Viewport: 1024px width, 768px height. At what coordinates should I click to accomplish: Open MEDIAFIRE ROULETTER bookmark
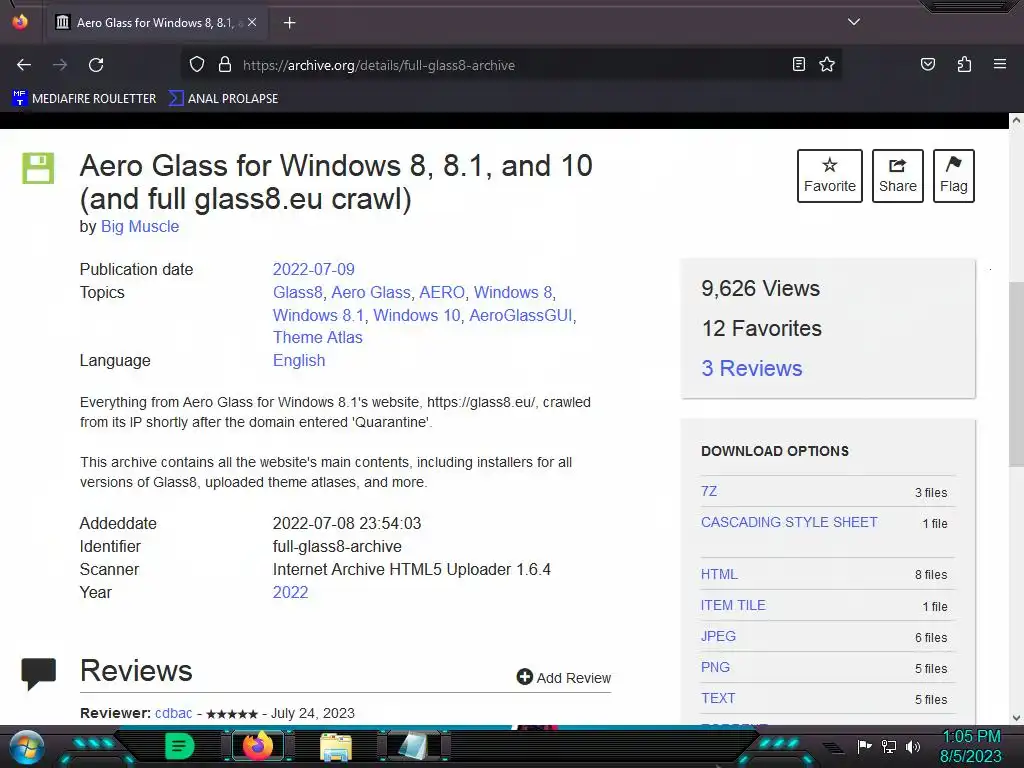pyautogui.click(x=84, y=99)
